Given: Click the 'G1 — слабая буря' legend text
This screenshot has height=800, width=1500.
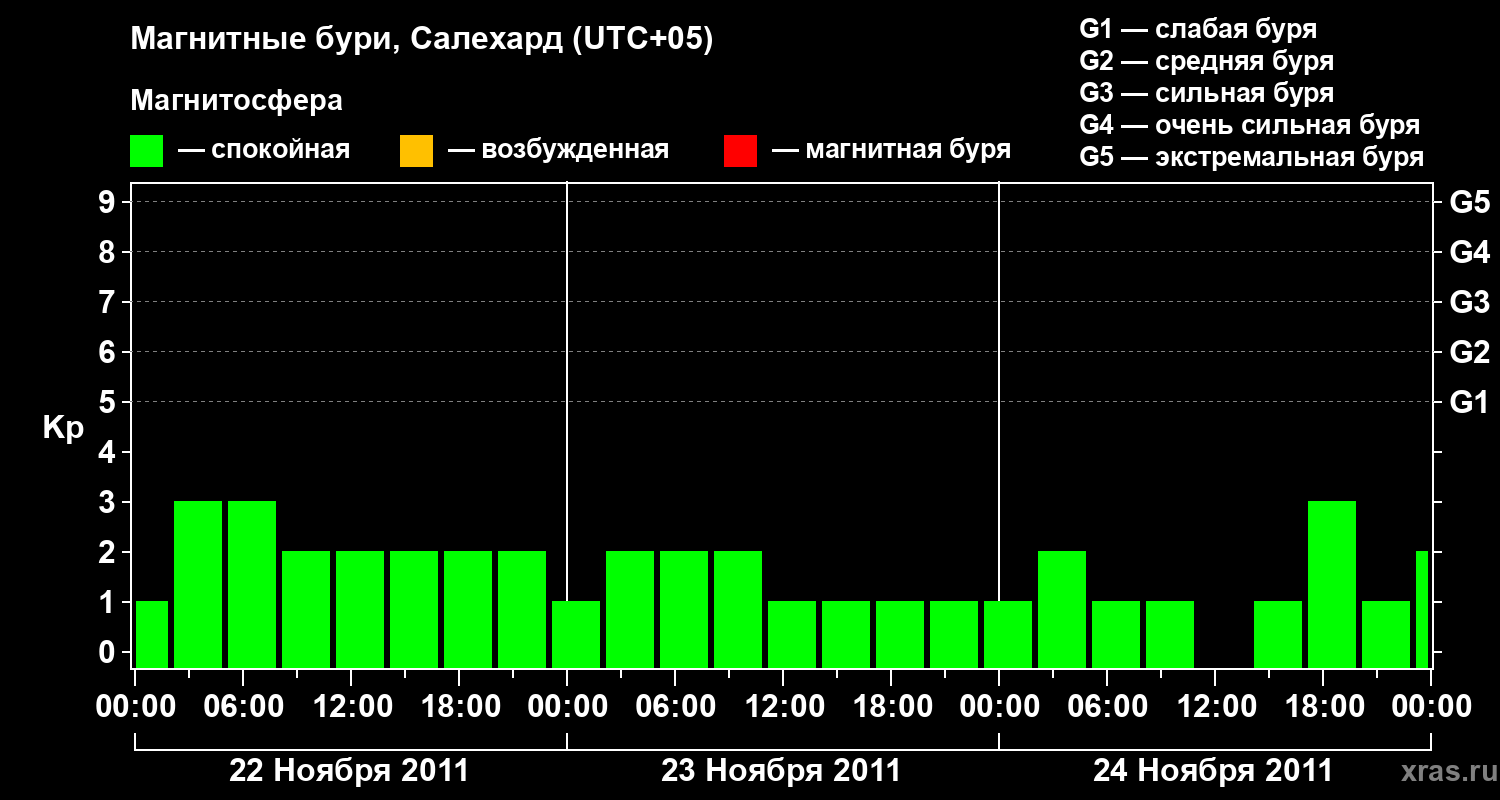Looking at the screenshot, I should pos(1198,29).
